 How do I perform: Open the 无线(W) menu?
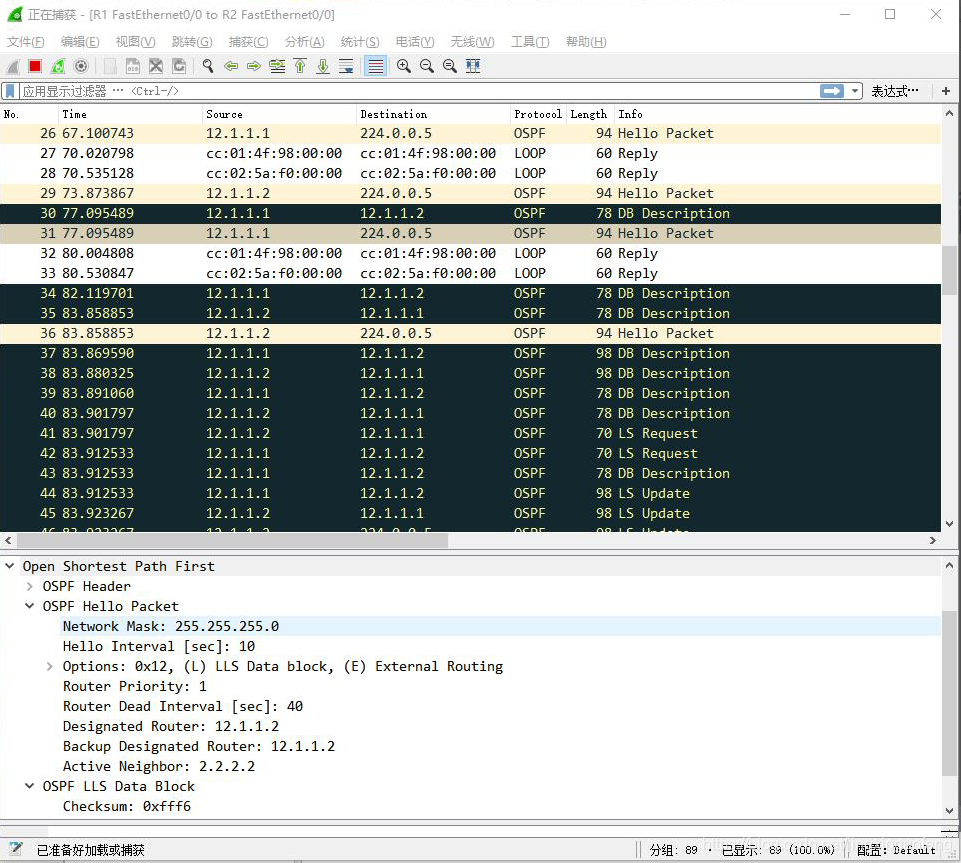point(473,42)
